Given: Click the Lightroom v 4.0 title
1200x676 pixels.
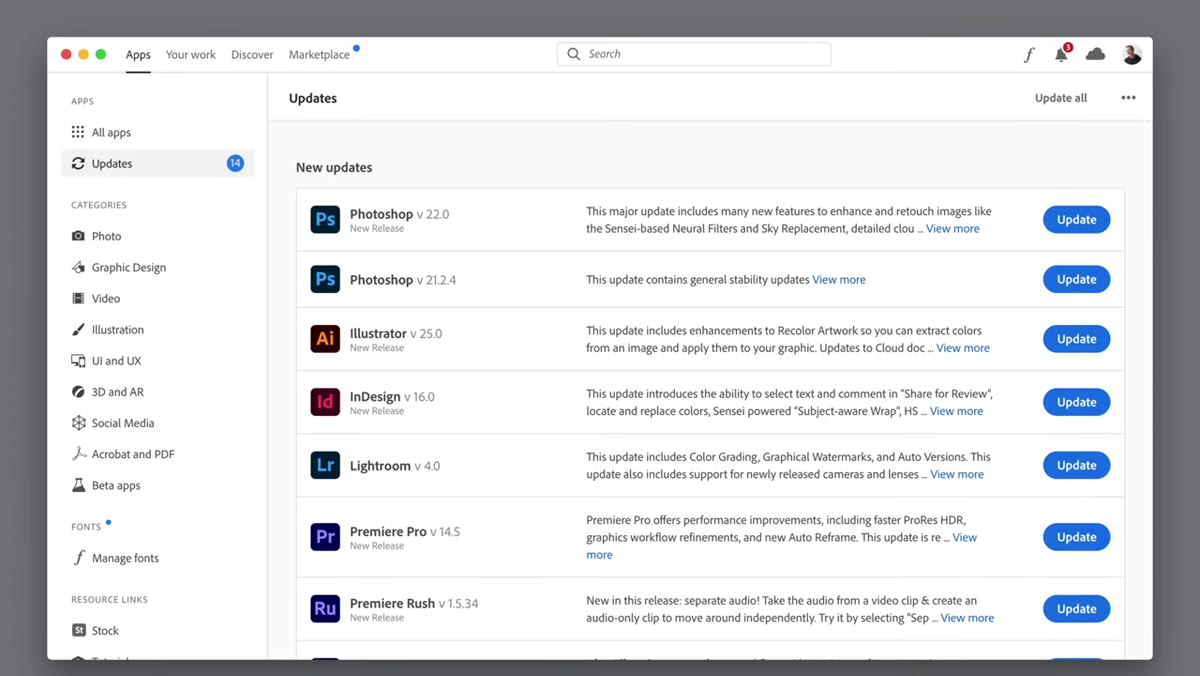Looking at the screenshot, I should tap(395, 466).
